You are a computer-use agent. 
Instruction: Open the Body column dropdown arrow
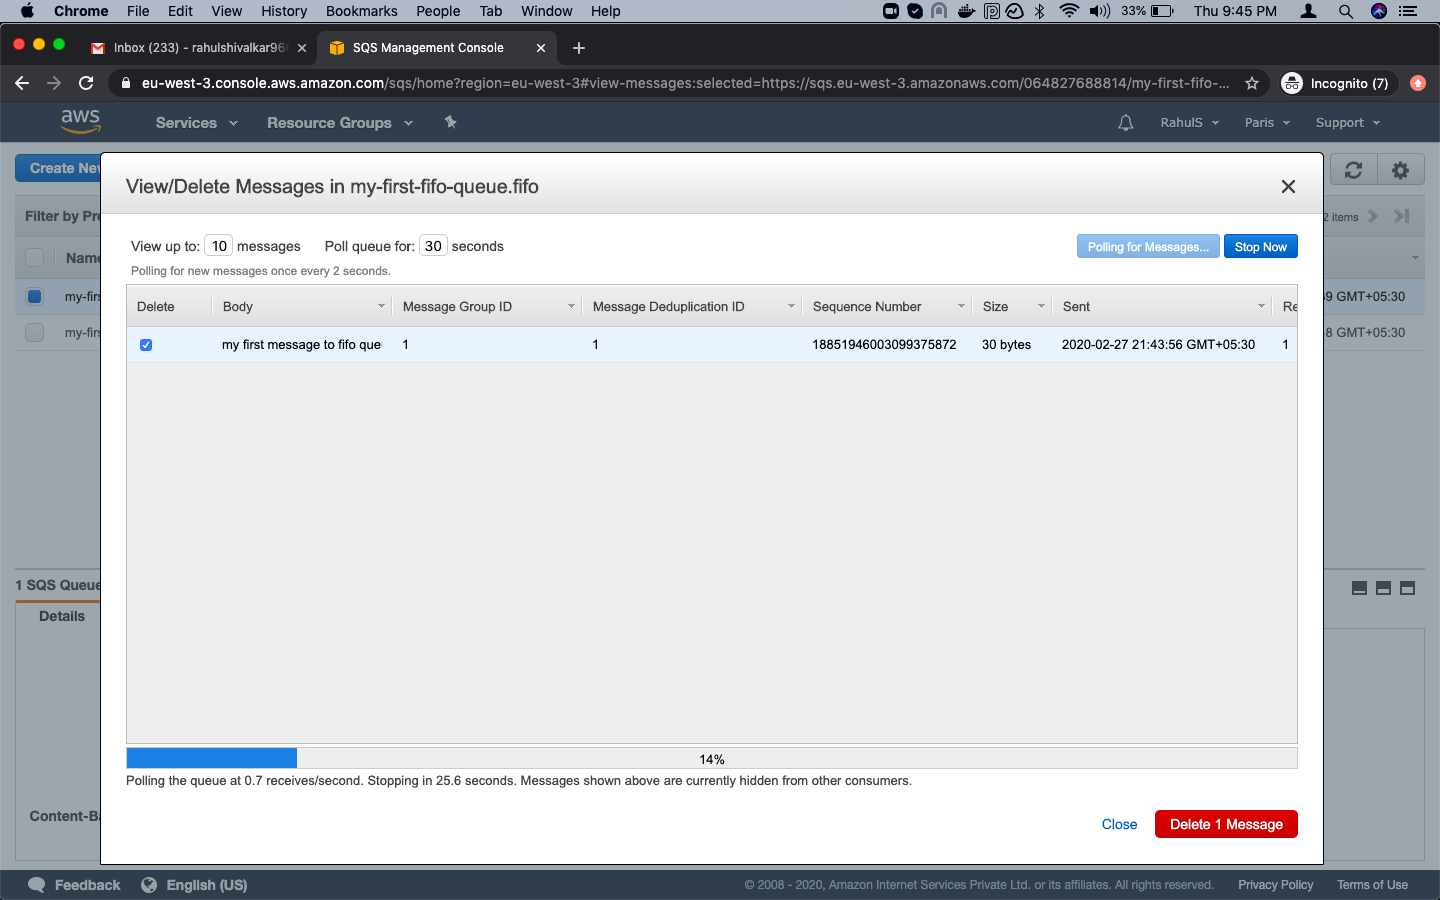click(381, 307)
